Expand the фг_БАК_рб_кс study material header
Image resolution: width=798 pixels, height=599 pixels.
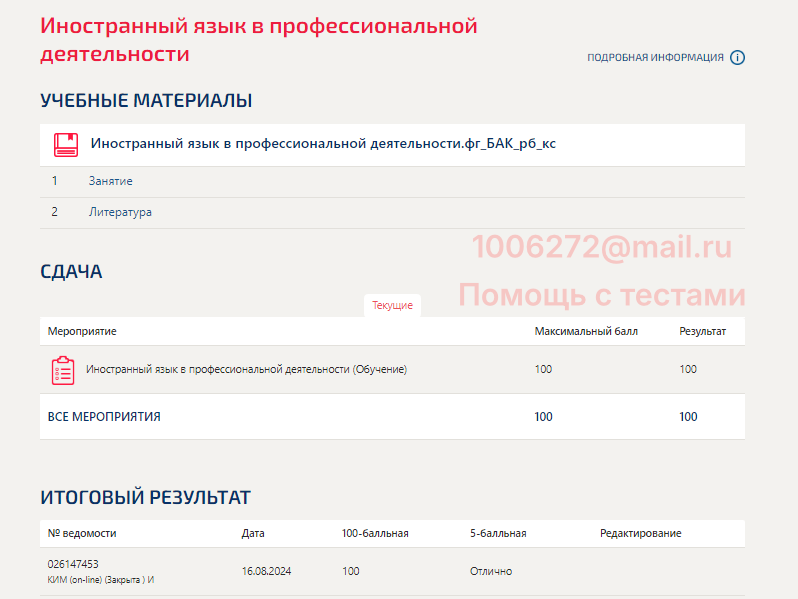[323, 144]
